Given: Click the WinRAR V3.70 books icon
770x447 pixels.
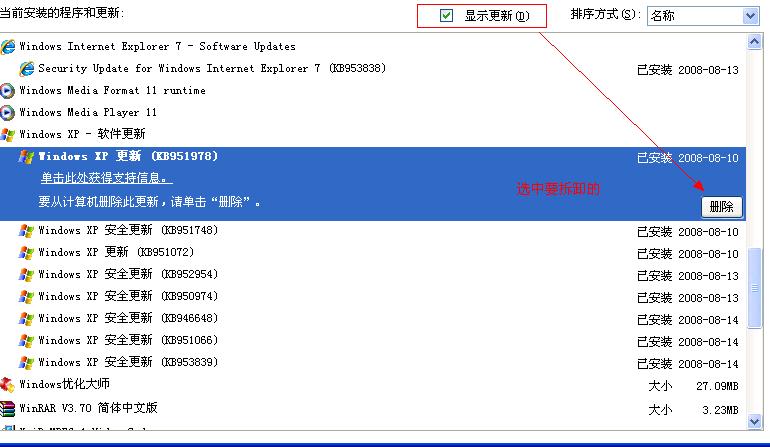Looking at the screenshot, I should pos(7,408).
